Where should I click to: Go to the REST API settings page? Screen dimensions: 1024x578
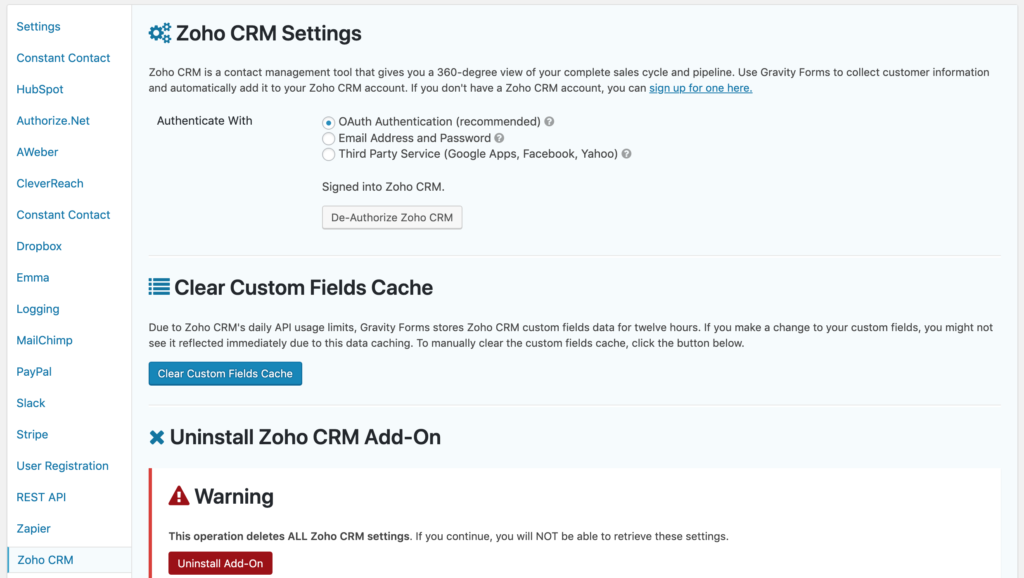click(x=41, y=497)
